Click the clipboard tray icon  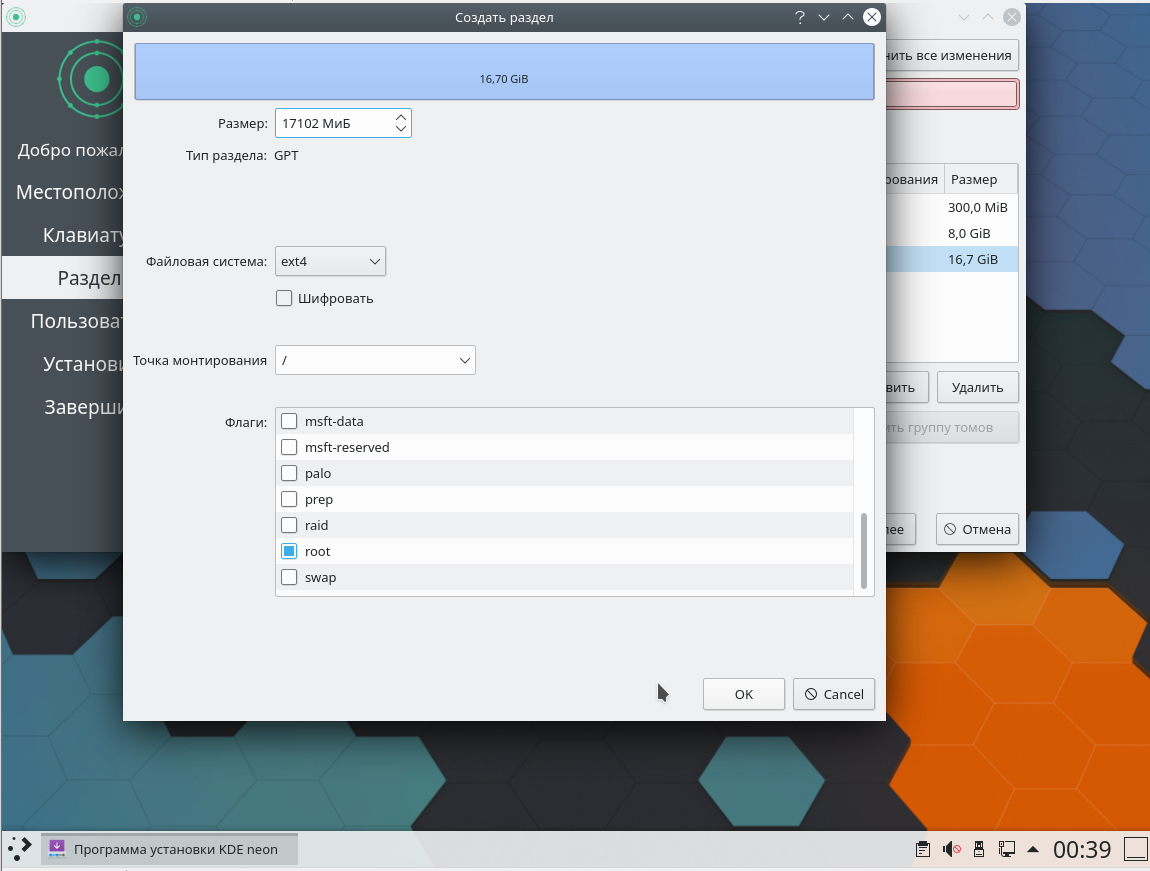[x=923, y=850]
